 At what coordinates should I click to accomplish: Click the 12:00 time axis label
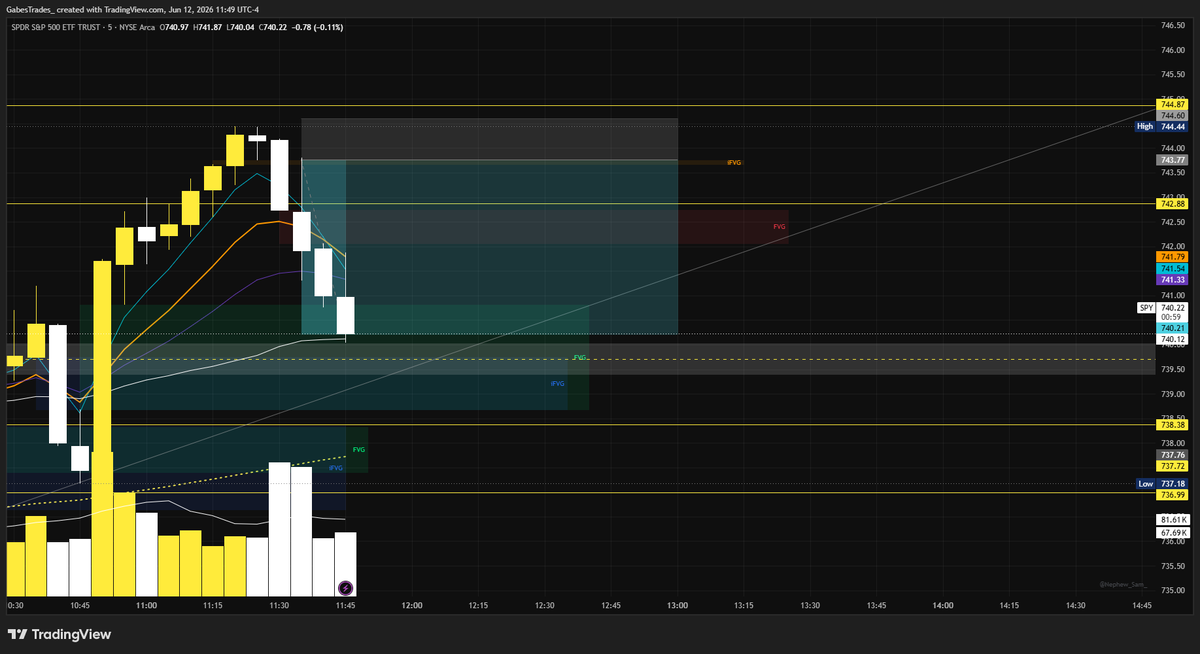click(x=412, y=606)
